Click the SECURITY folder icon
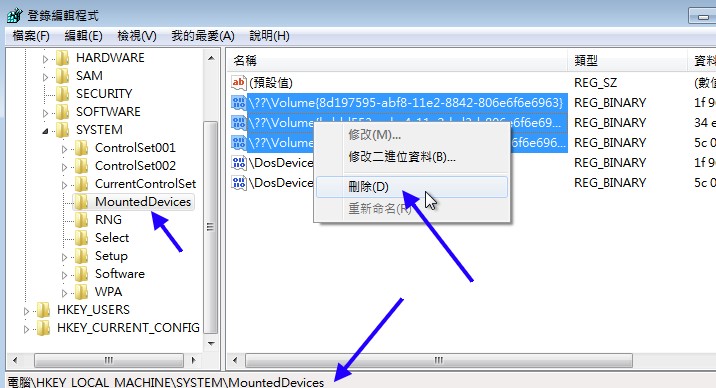This screenshot has height=388, width=716. pyautogui.click(x=63, y=94)
